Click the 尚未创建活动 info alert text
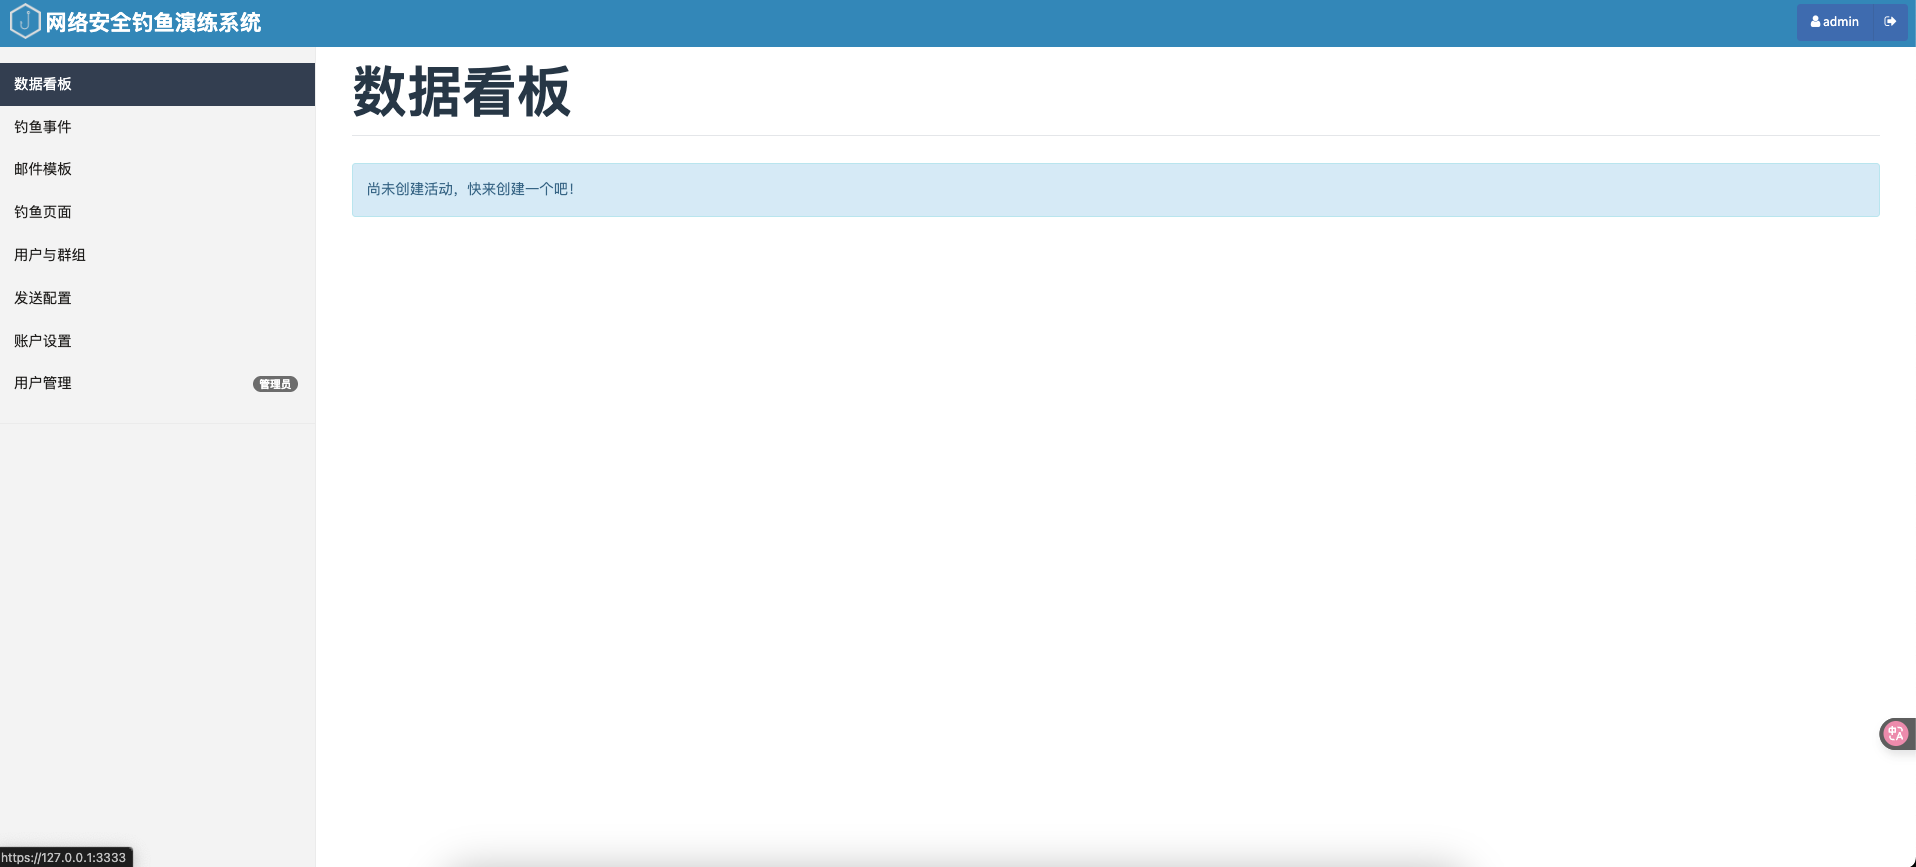 click(470, 189)
